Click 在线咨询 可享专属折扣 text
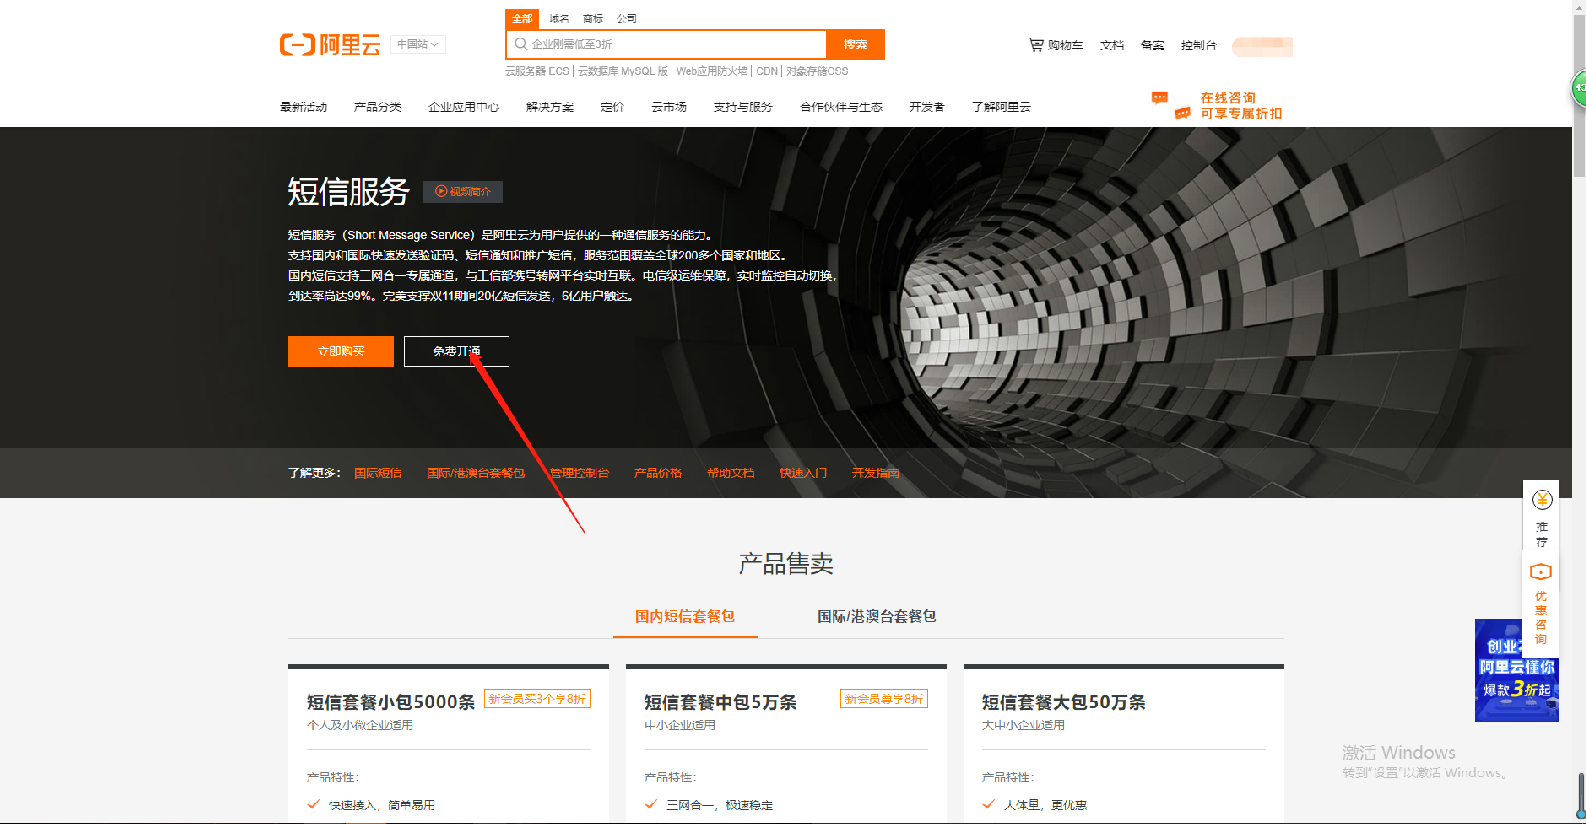1586x824 pixels. pyautogui.click(x=1241, y=106)
